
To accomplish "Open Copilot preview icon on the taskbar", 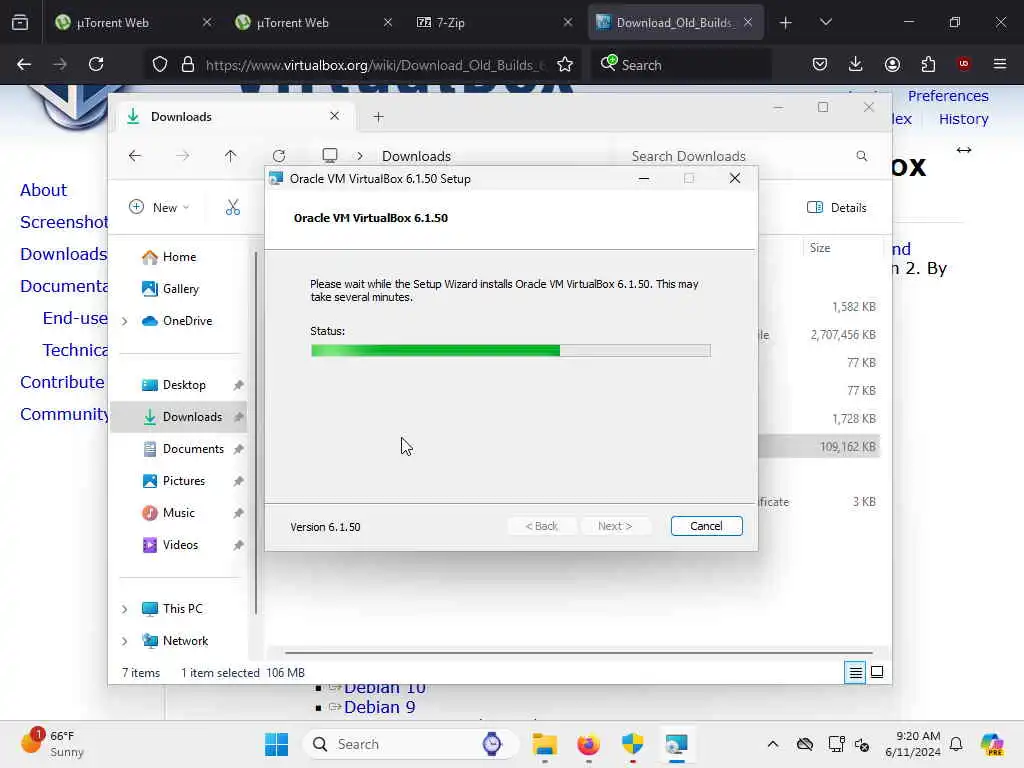I will click(991, 744).
